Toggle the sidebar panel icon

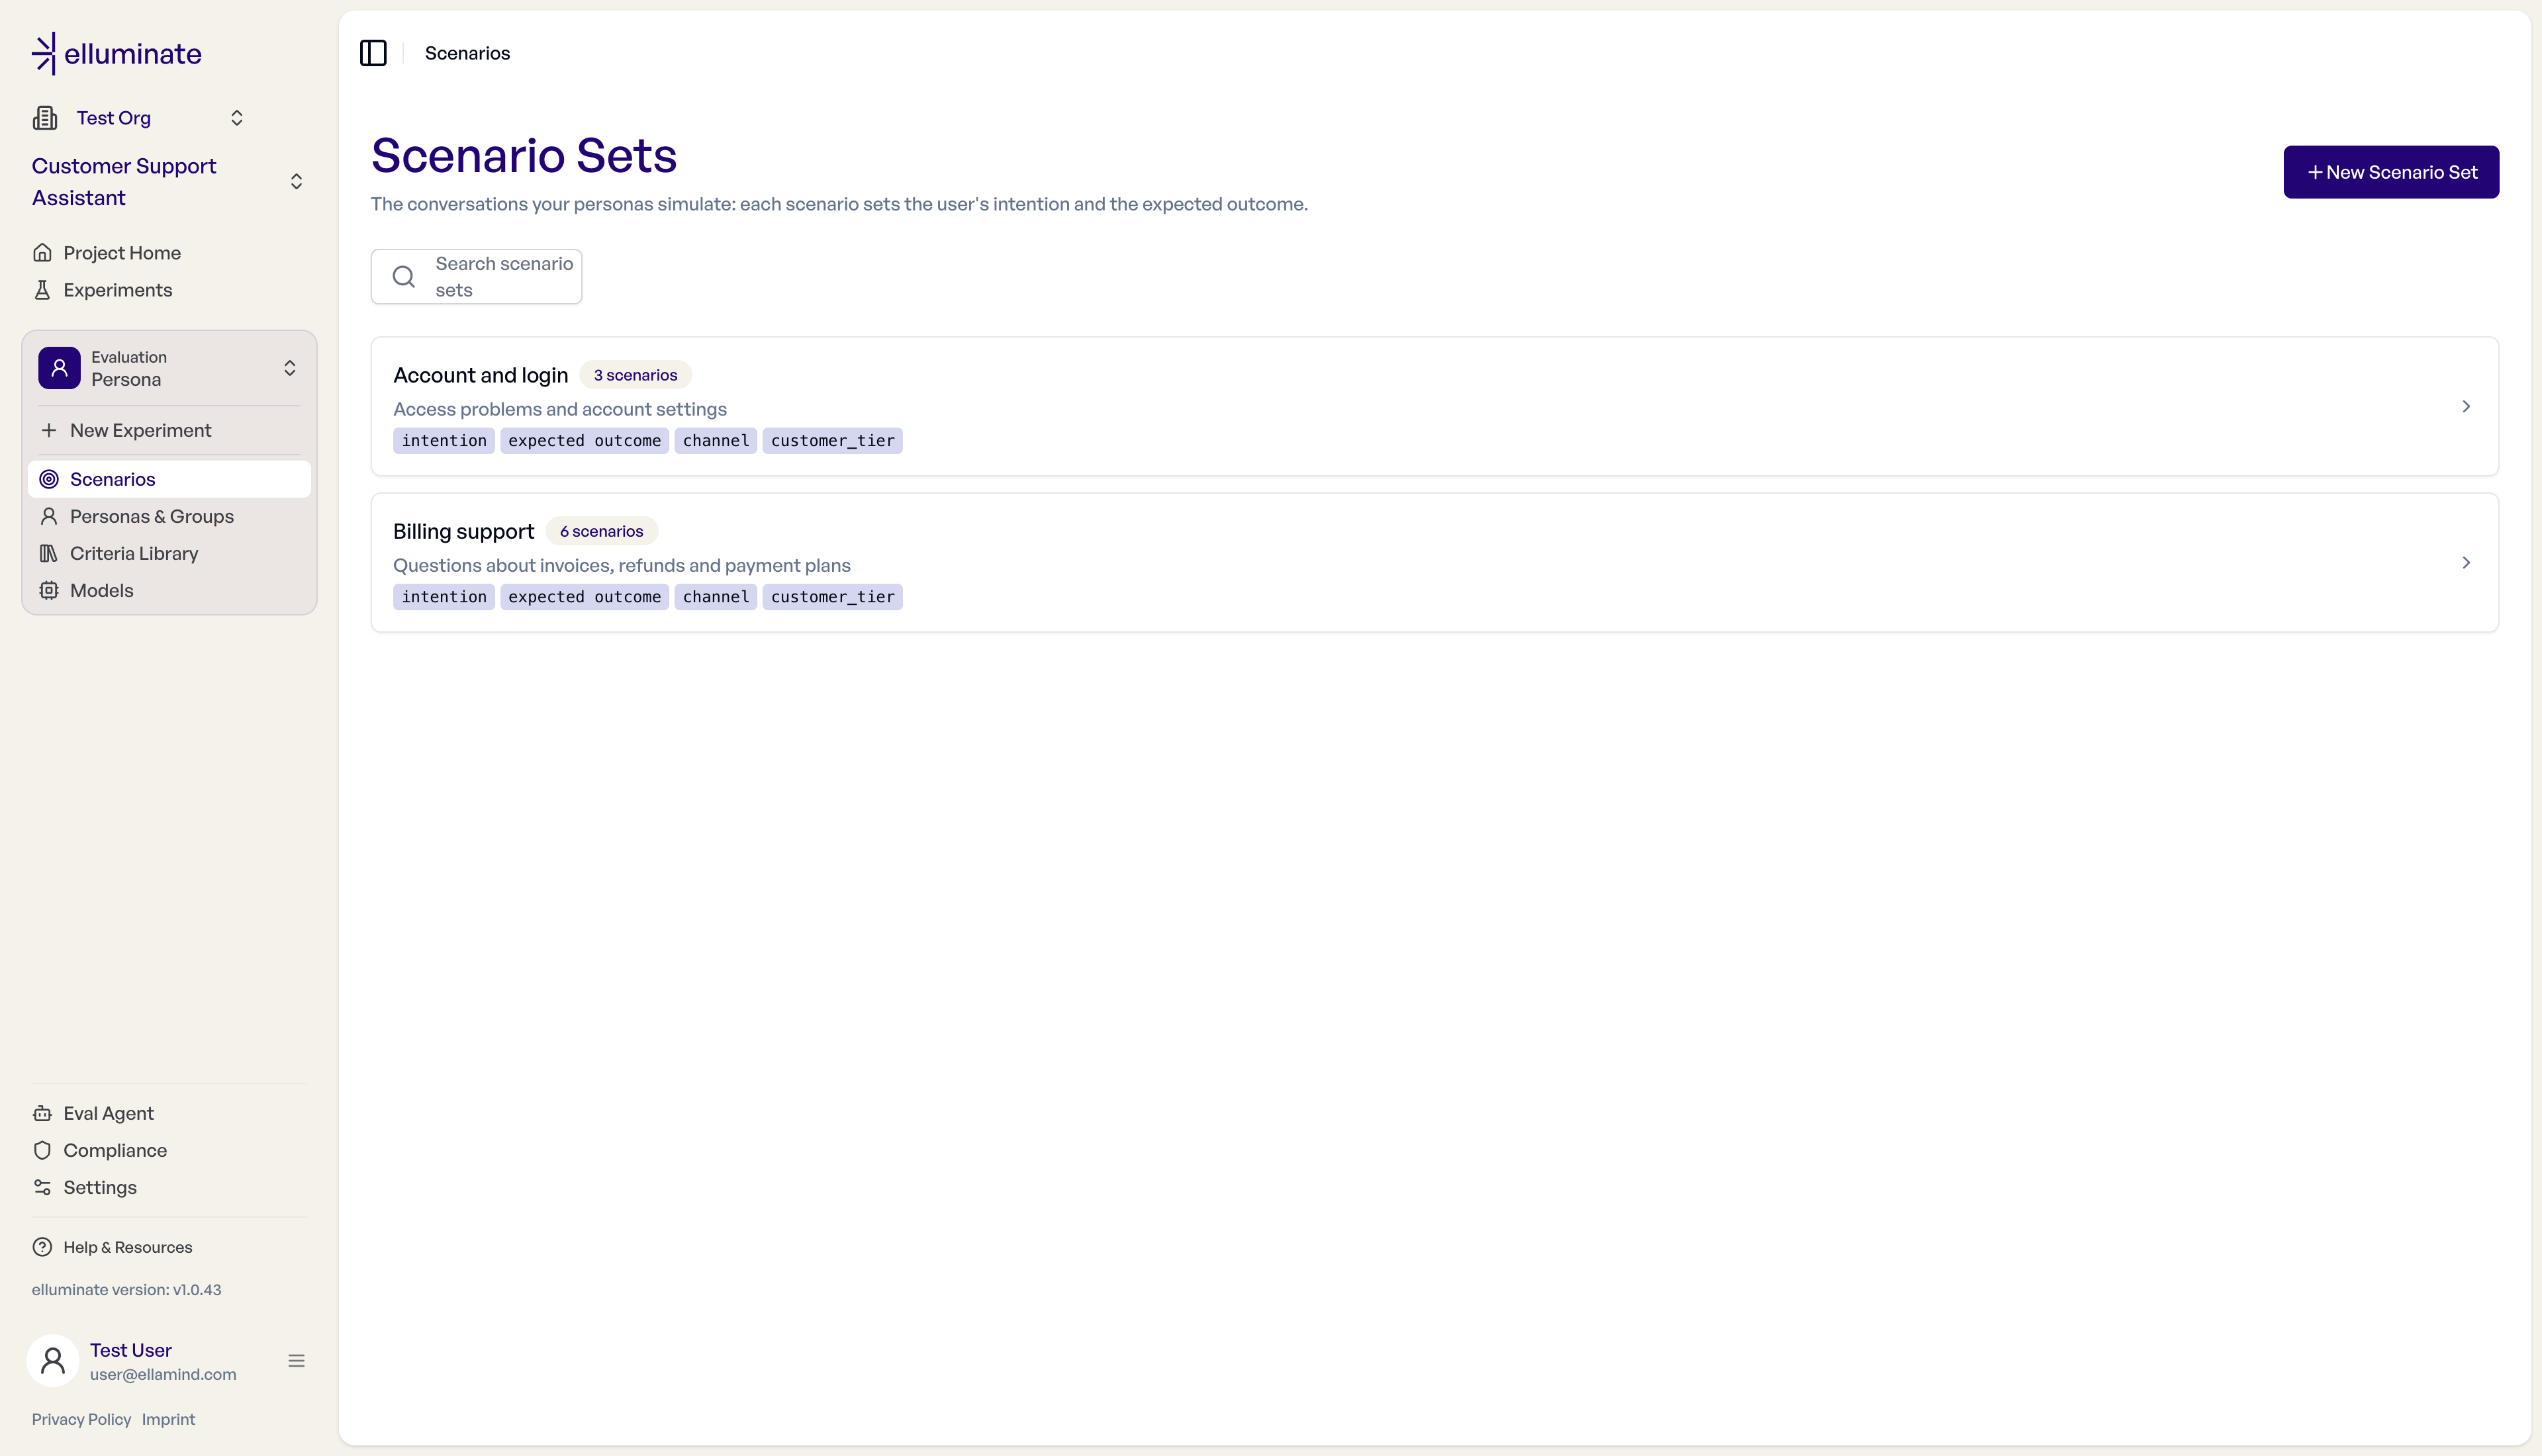(x=373, y=53)
